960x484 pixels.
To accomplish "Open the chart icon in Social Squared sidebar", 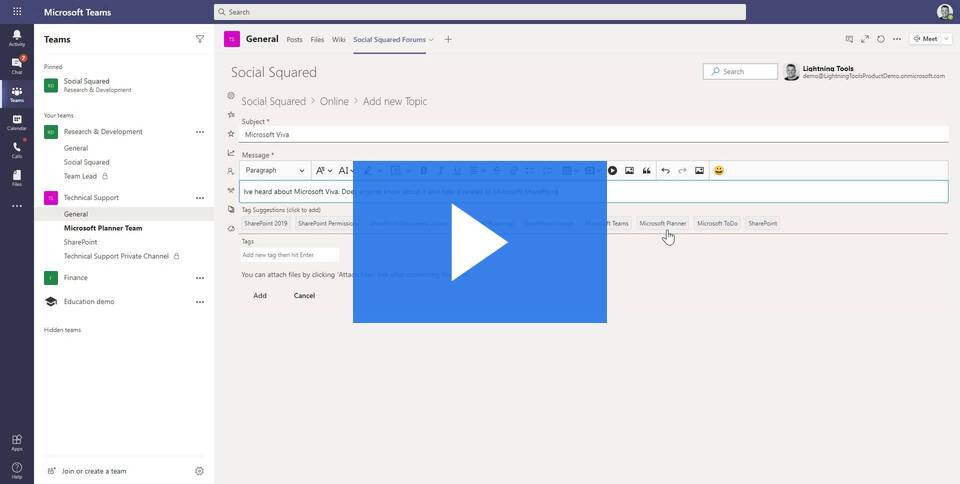I will [231, 152].
